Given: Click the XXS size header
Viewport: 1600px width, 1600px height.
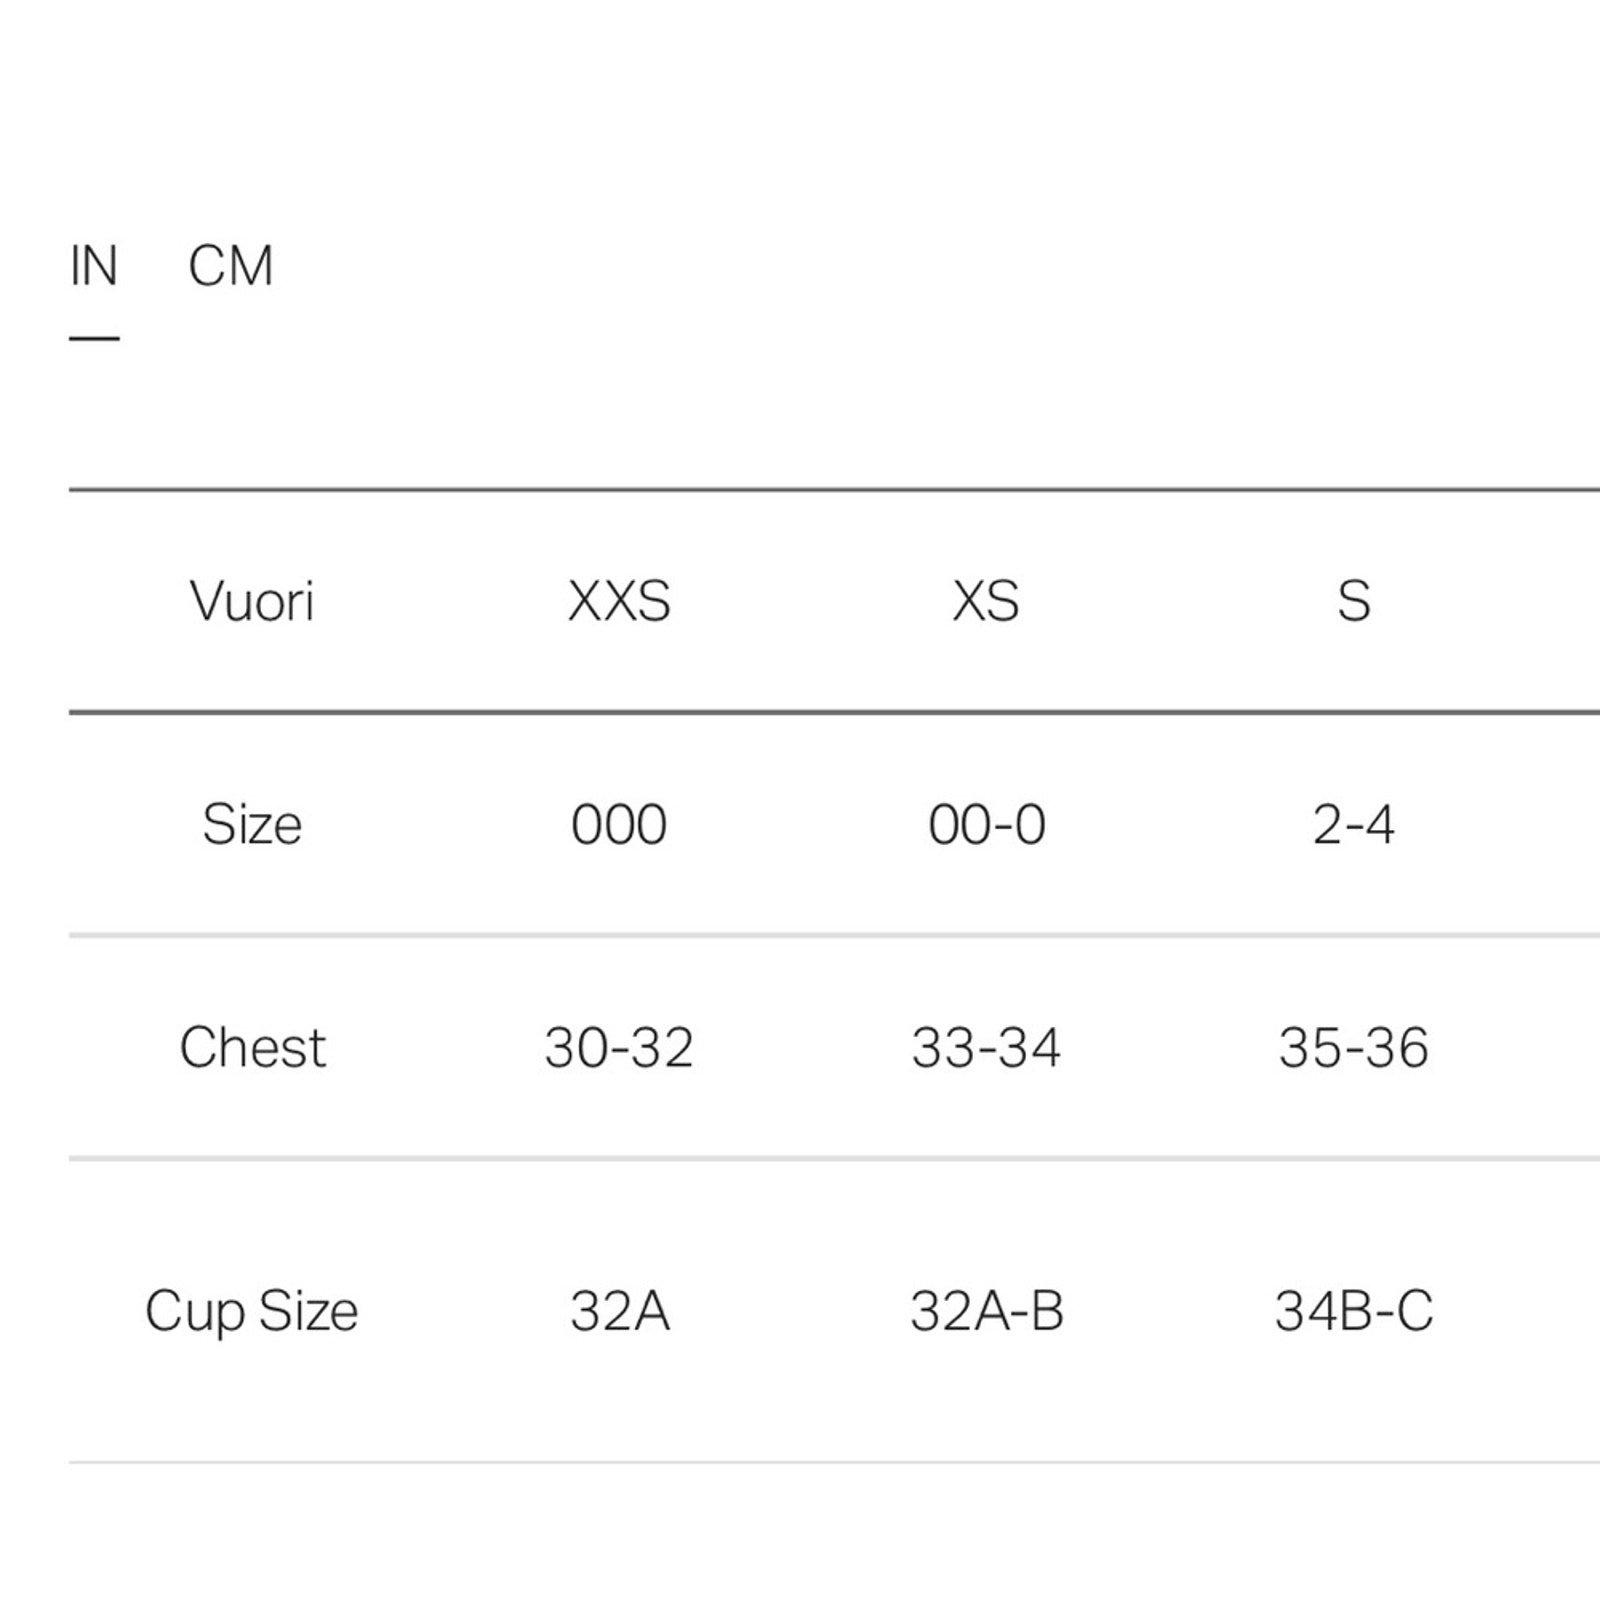Looking at the screenshot, I should click(619, 601).
